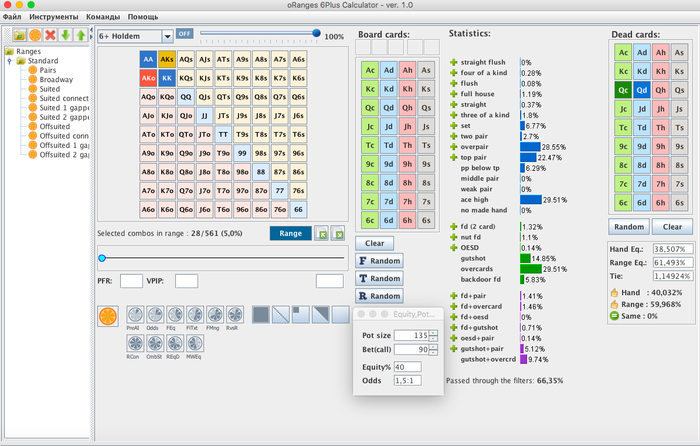Image resolution: width=700 pixels, height=446 pixels.
Task: Expand the green plus beside straight flush
Action: [x=454, y=62]
